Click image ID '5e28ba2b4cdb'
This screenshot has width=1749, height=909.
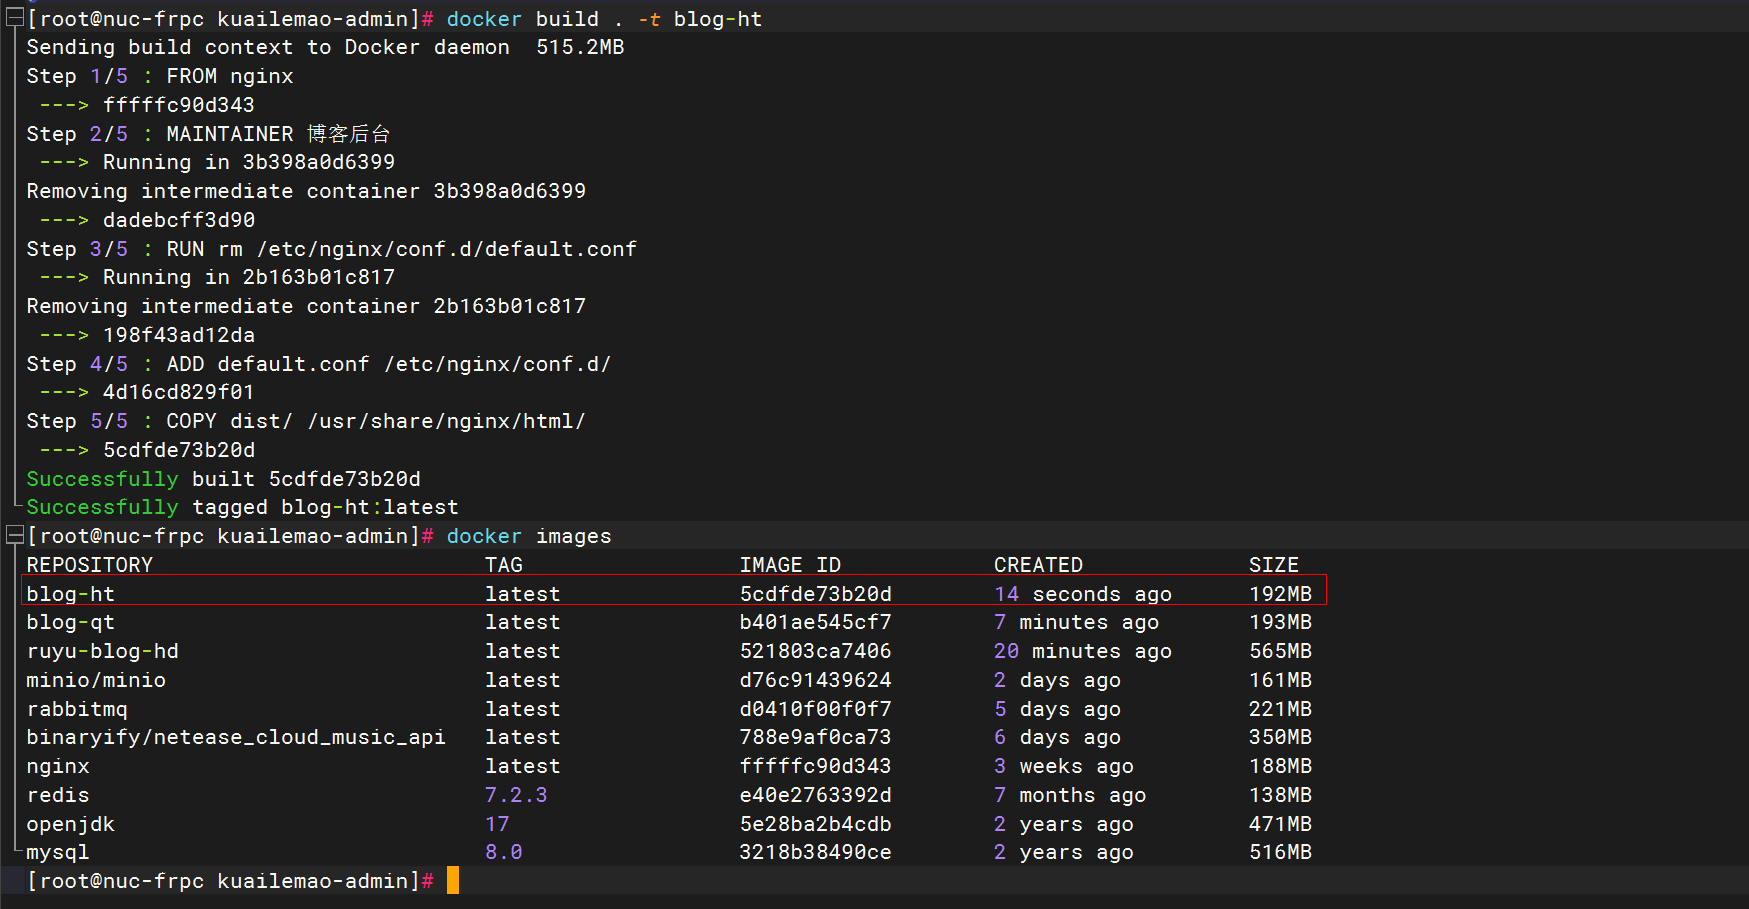816,824
